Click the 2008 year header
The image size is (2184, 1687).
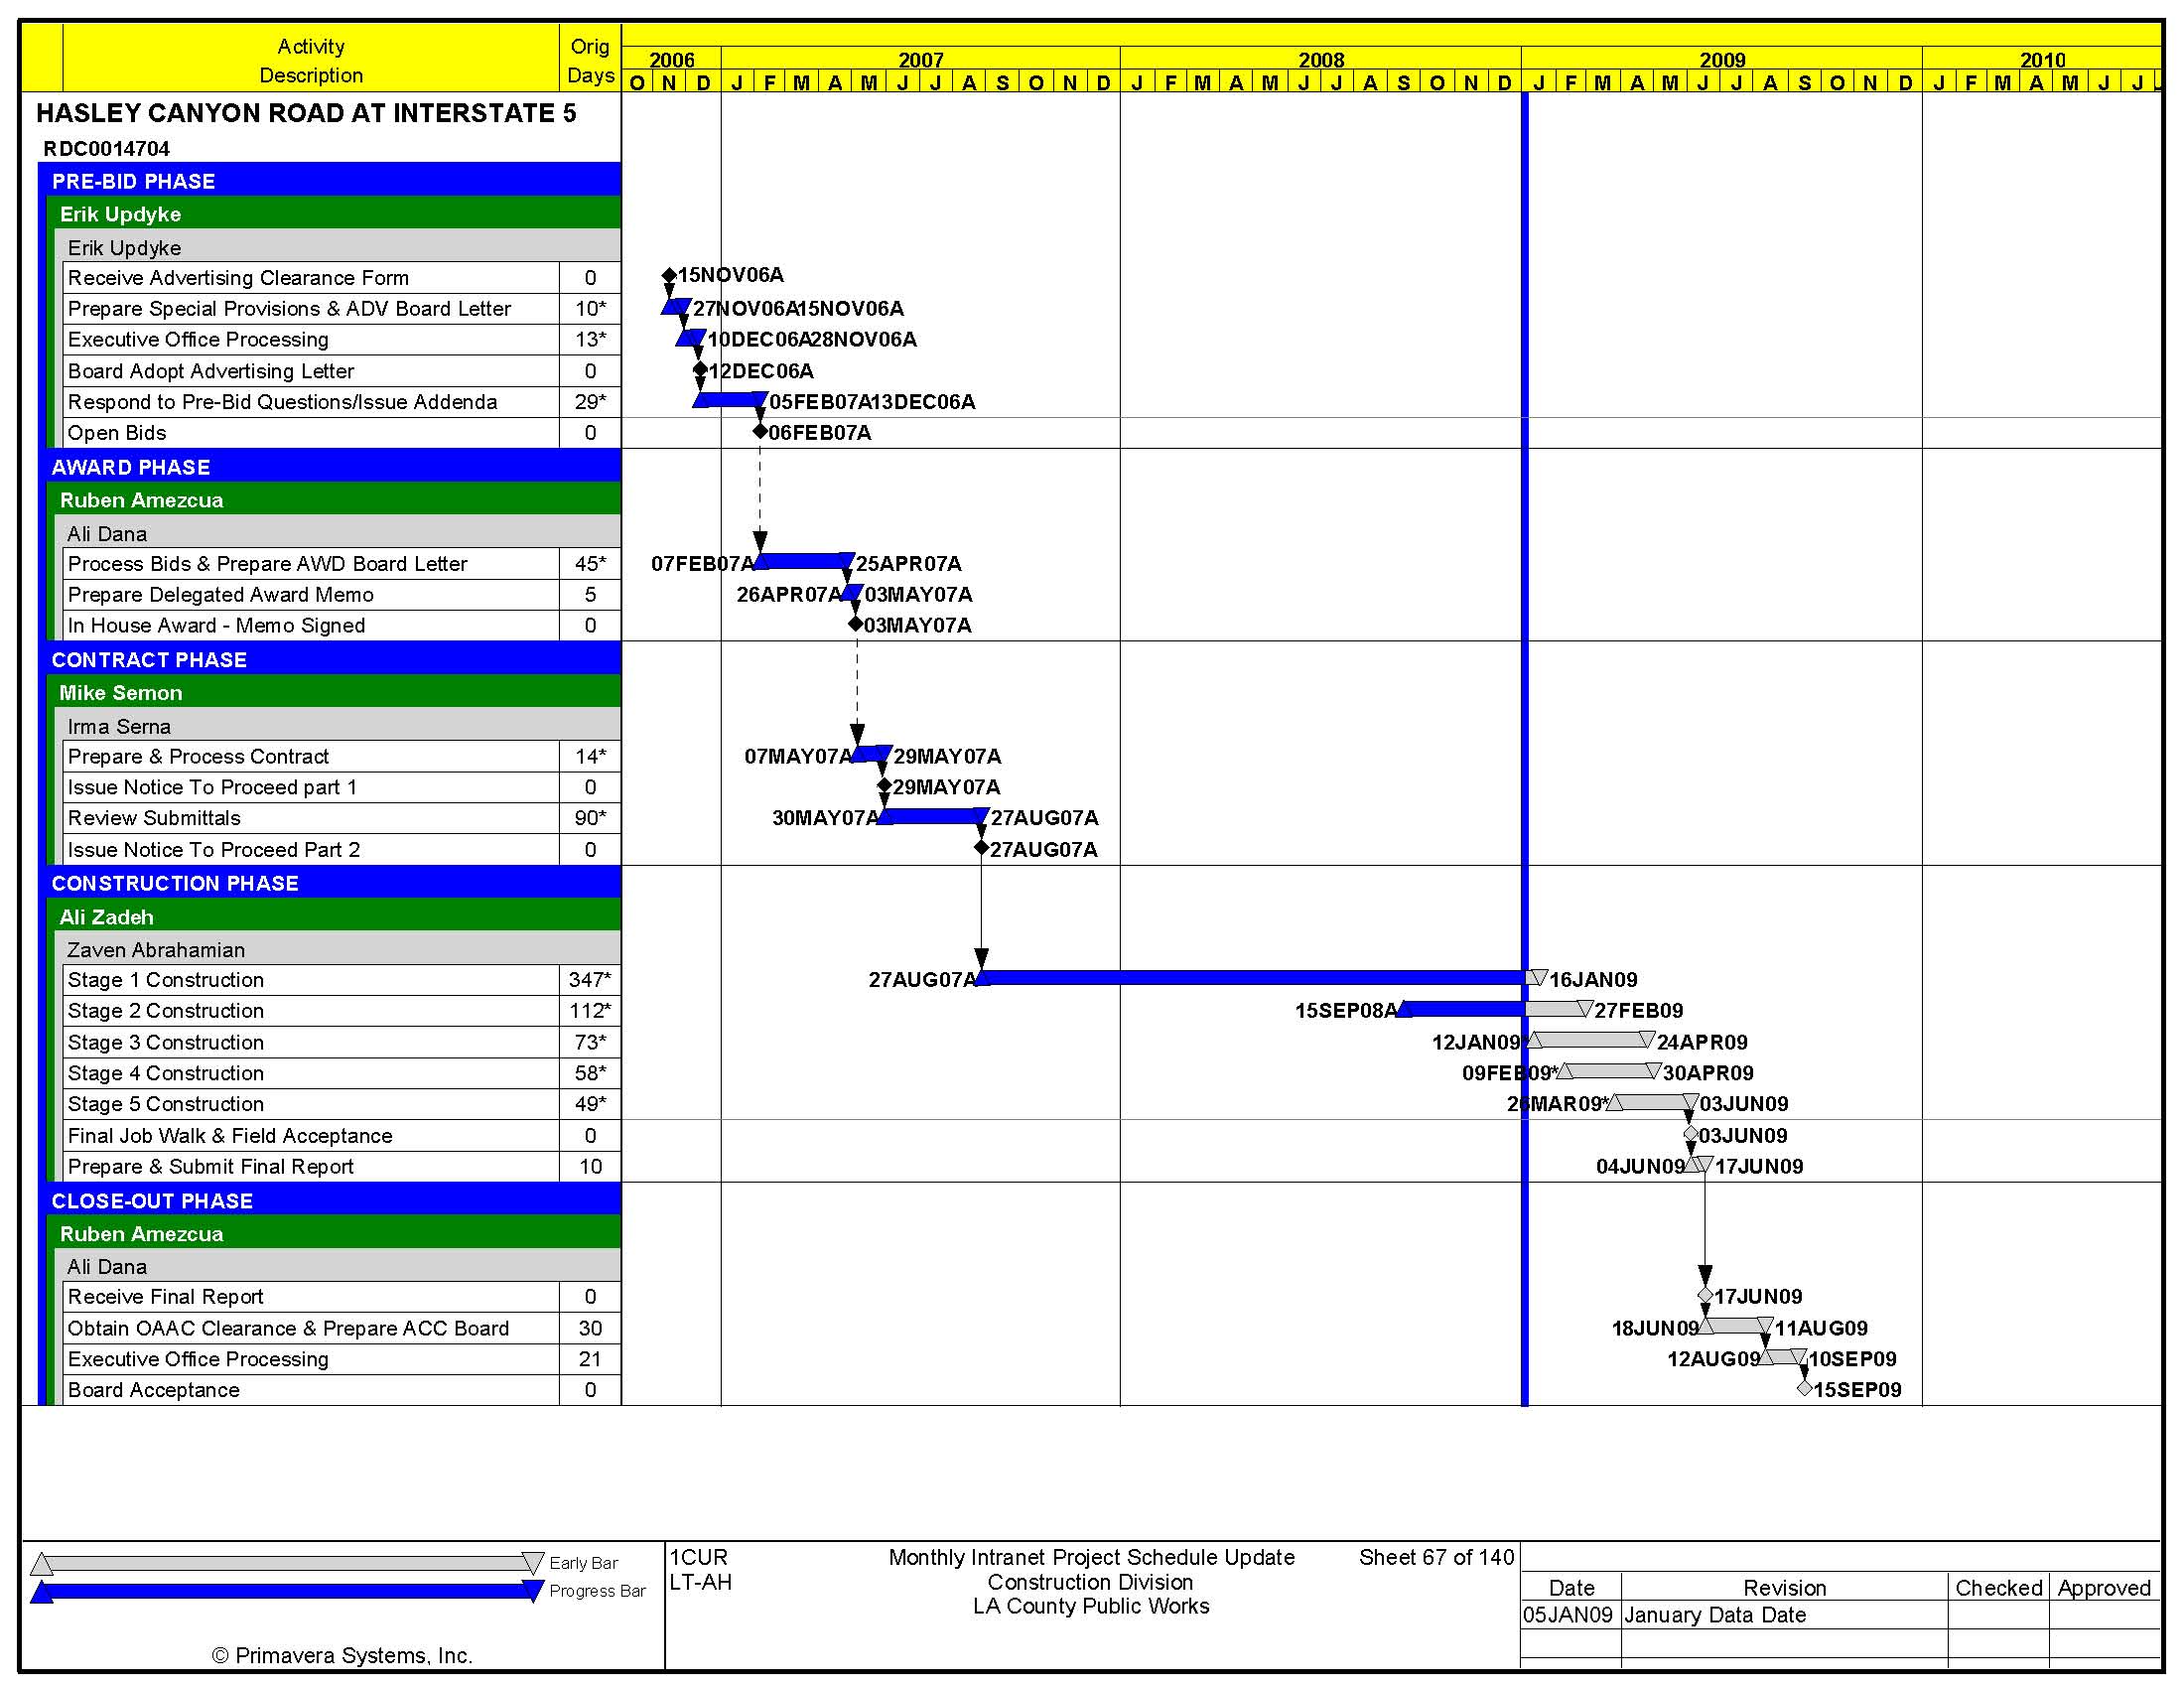click(x=1321, y=60)
